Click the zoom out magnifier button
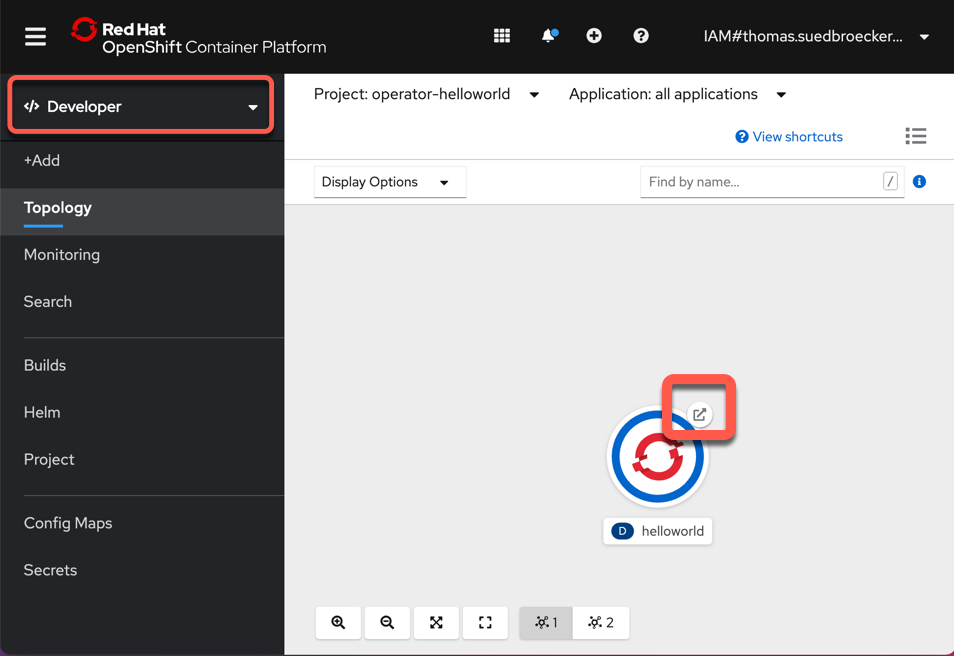This screenshot has height=656, width=954. click(387, 623)
